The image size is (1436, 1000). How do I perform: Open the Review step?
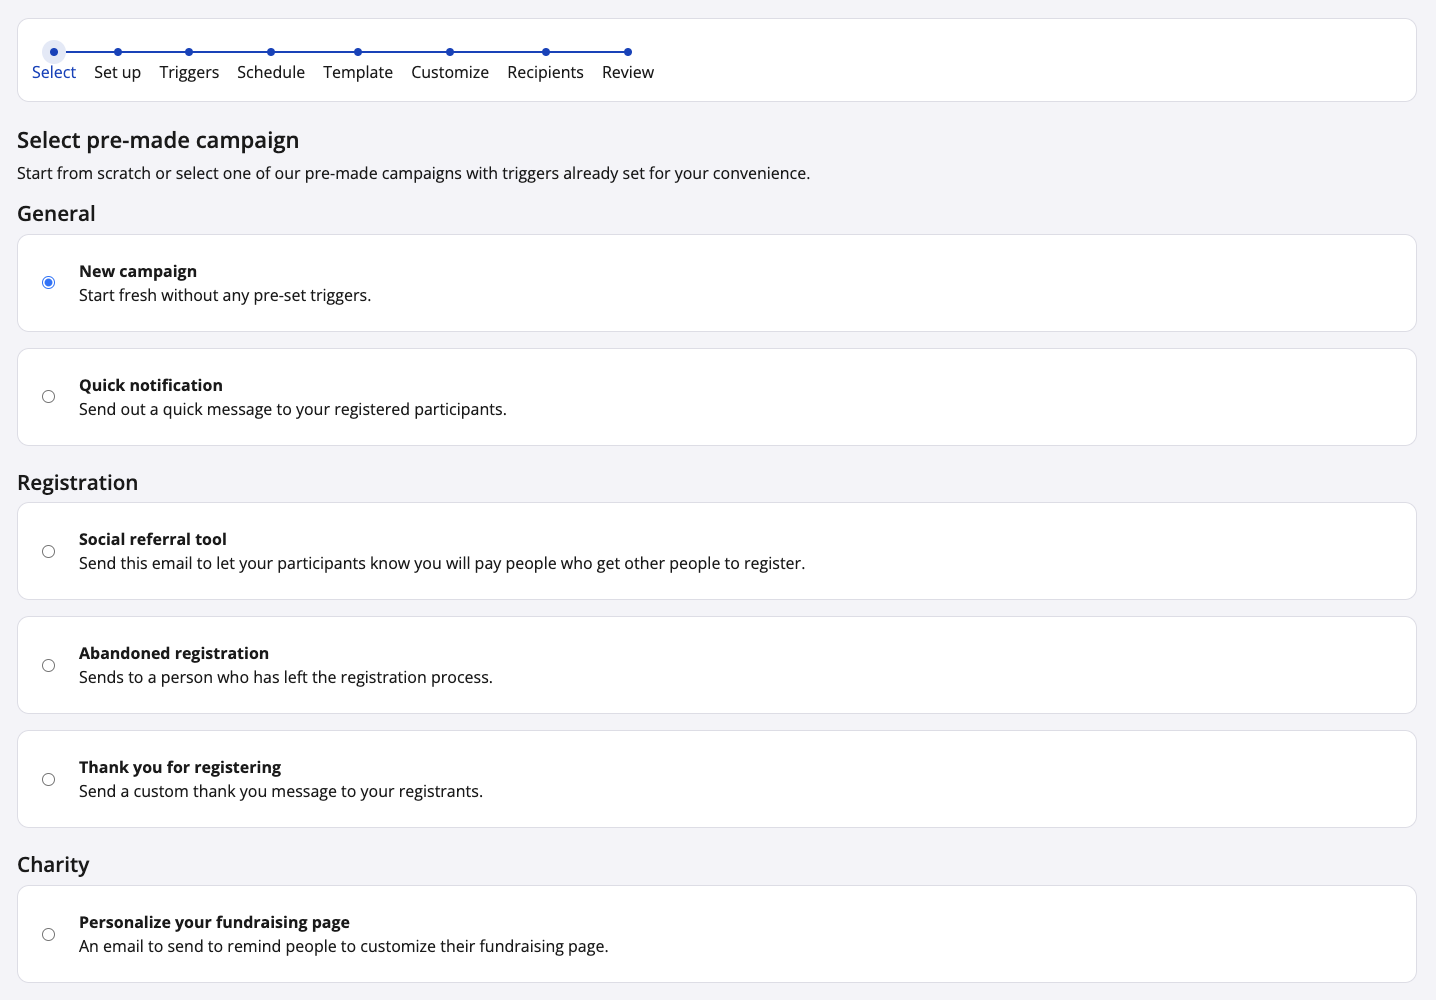coord(628,62)
